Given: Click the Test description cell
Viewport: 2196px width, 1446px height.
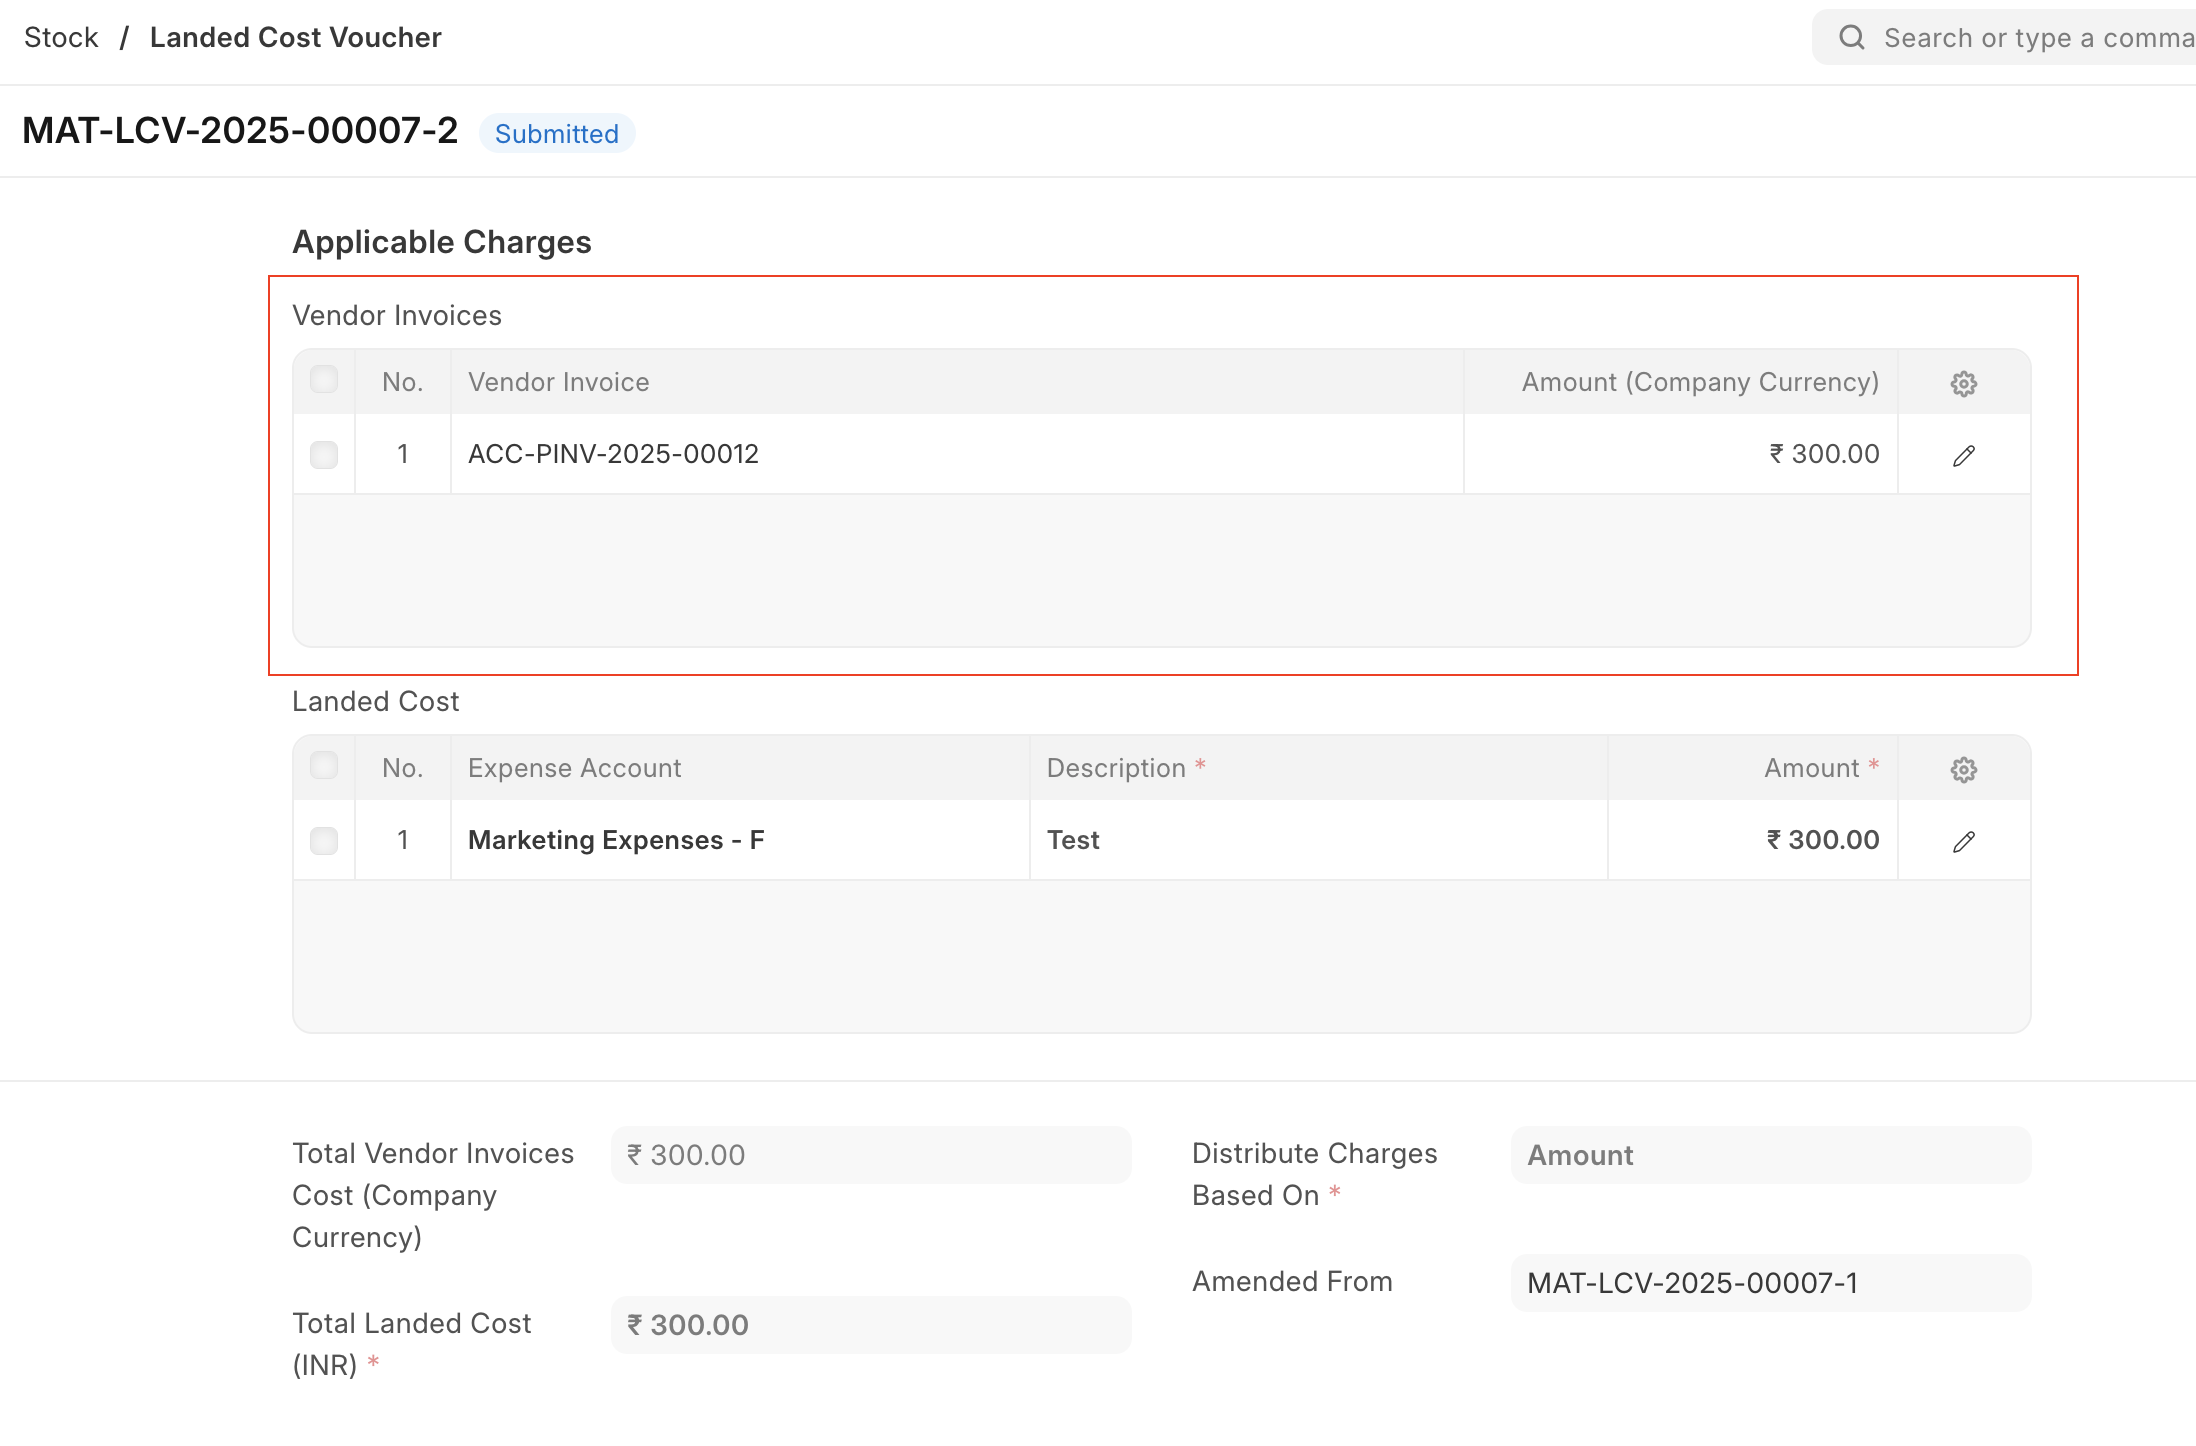Looking at the screenshot, I should (1319, 840).
